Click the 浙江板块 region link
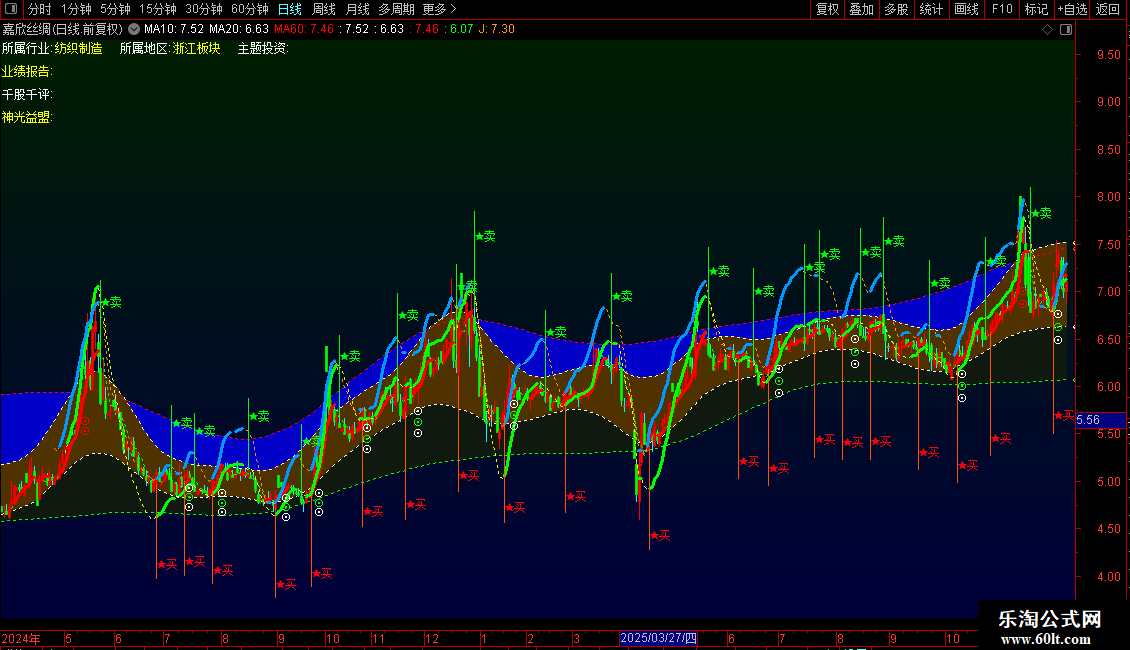 click(197, 48)
